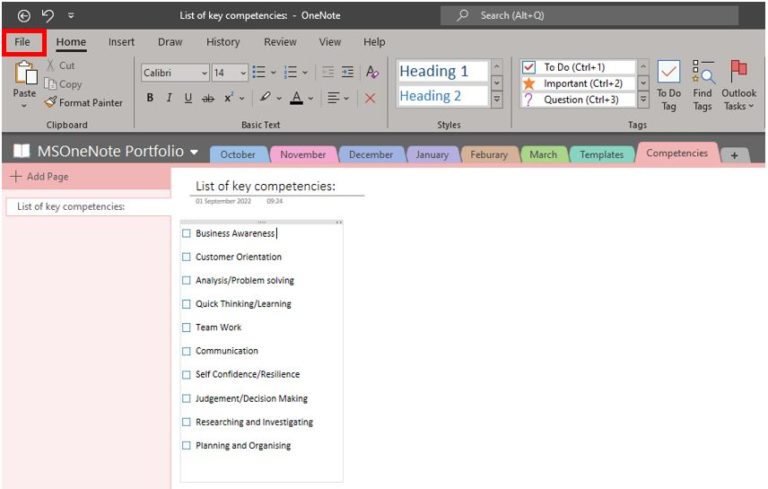Tick the Team Work checkbox
768x489 pixels.
pyautogui.click(x=186, y=327)
